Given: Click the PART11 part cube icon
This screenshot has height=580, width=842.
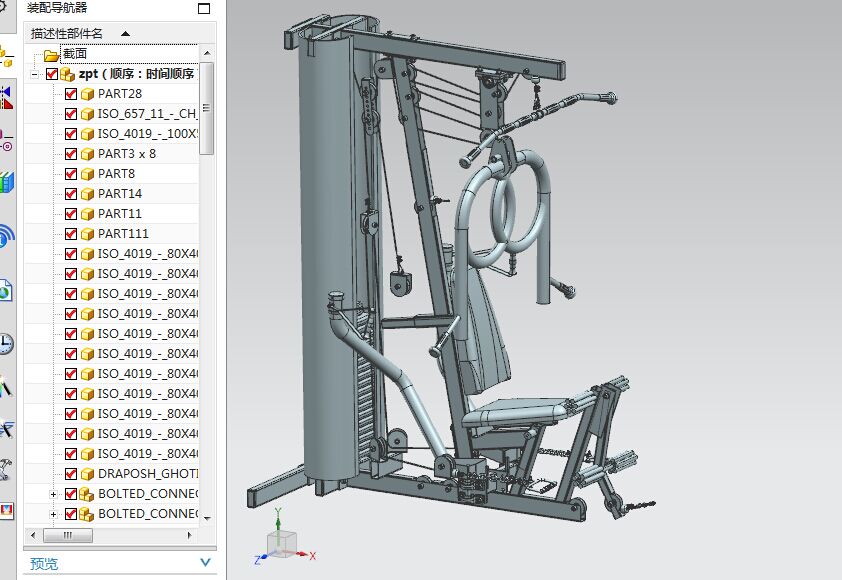Looking at the screenshot, I should (x=87, y=214).
